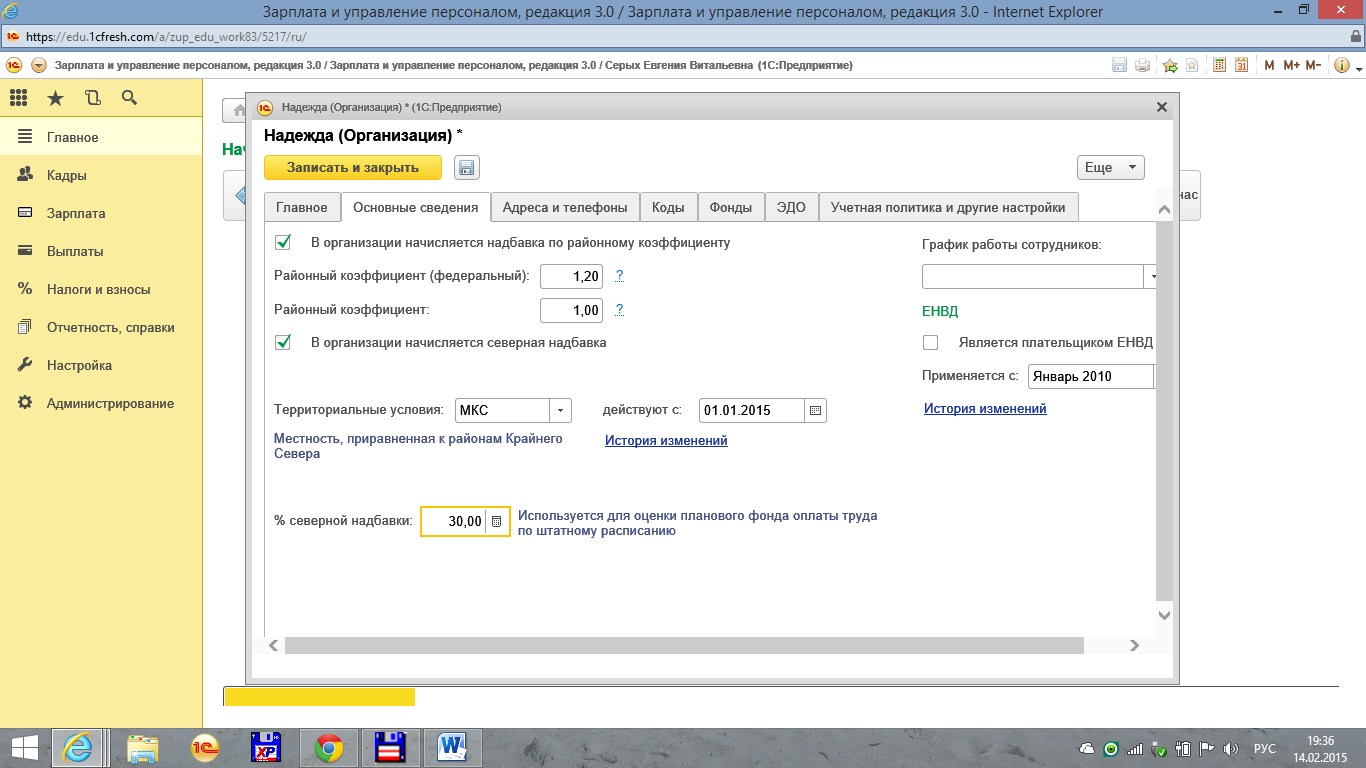Viewport: 1366px width, 768px height.
Task: Expand График работы сотрудников dropdown arrow
Action: point(1150,276)
